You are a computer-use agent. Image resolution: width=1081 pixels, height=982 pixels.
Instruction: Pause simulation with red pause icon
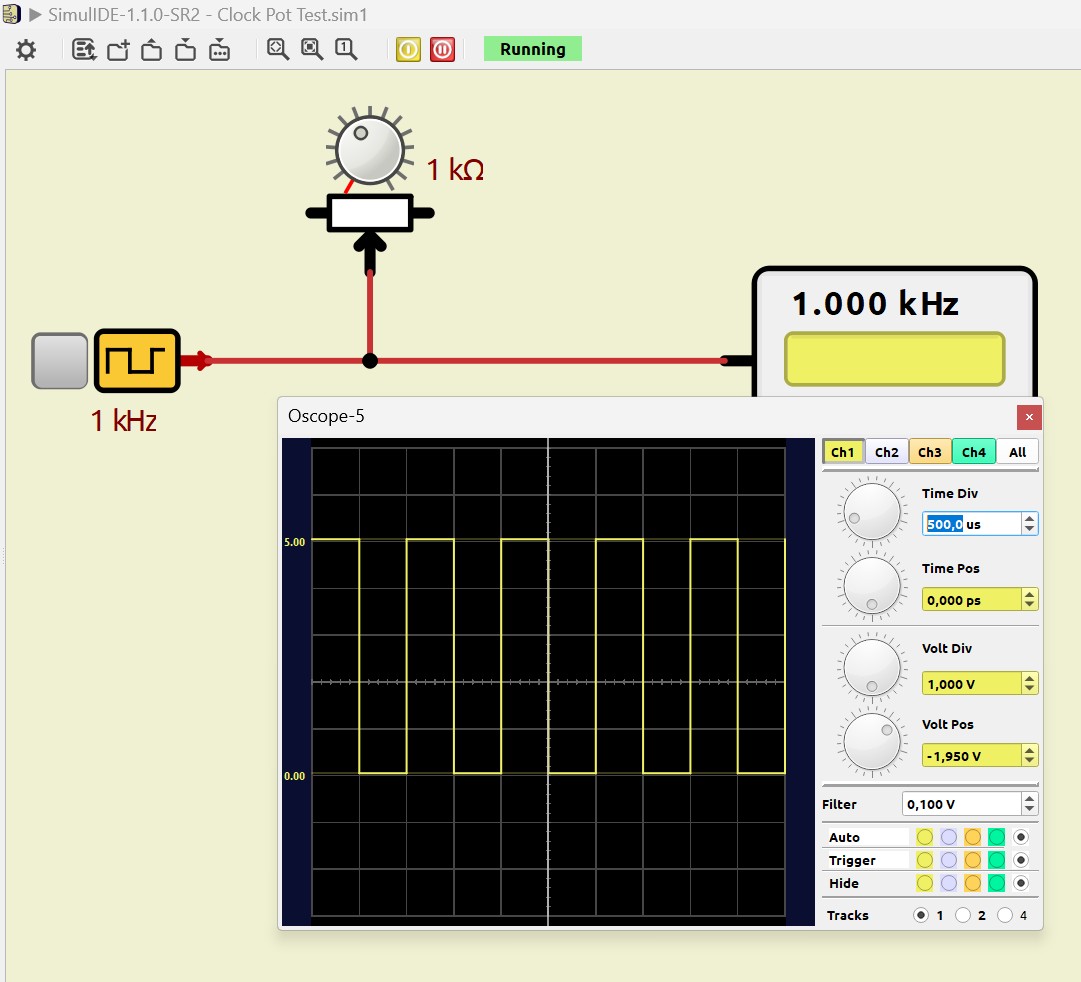(442, 50)
